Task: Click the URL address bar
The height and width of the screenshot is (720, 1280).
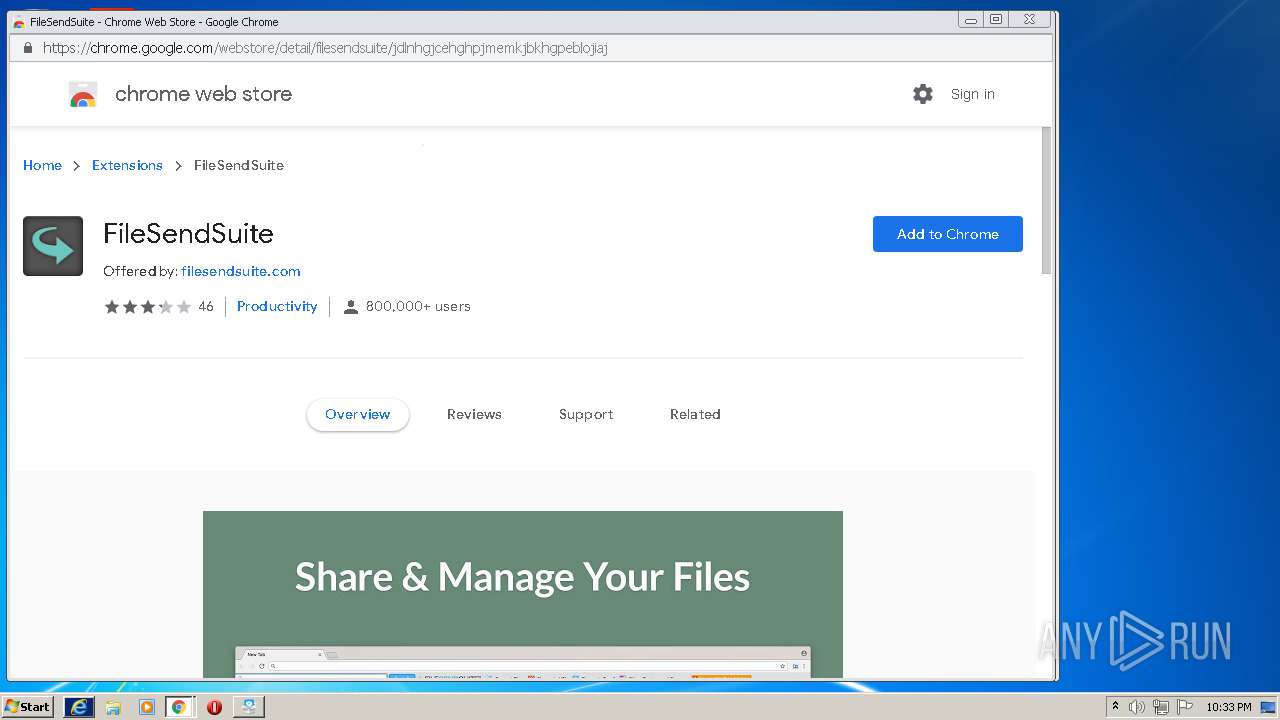Action: click(x=530, y=48)
